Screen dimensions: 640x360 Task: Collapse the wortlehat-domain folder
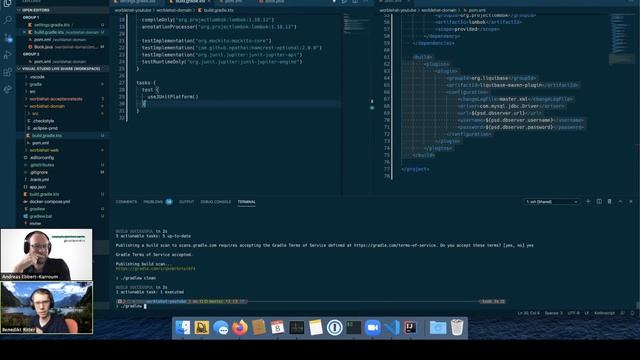tap(47, 106)
